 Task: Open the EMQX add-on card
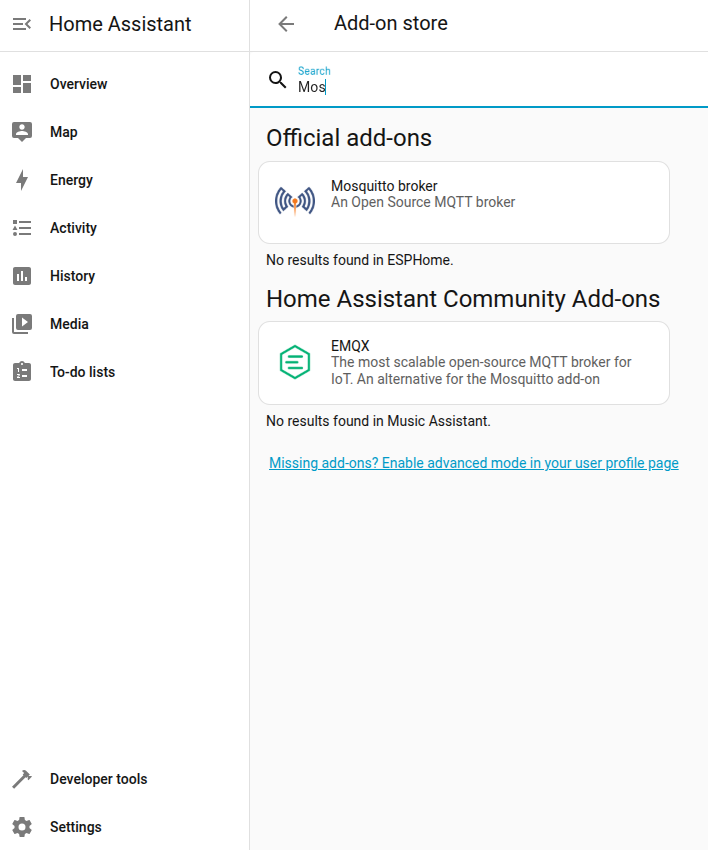(464, 362)
